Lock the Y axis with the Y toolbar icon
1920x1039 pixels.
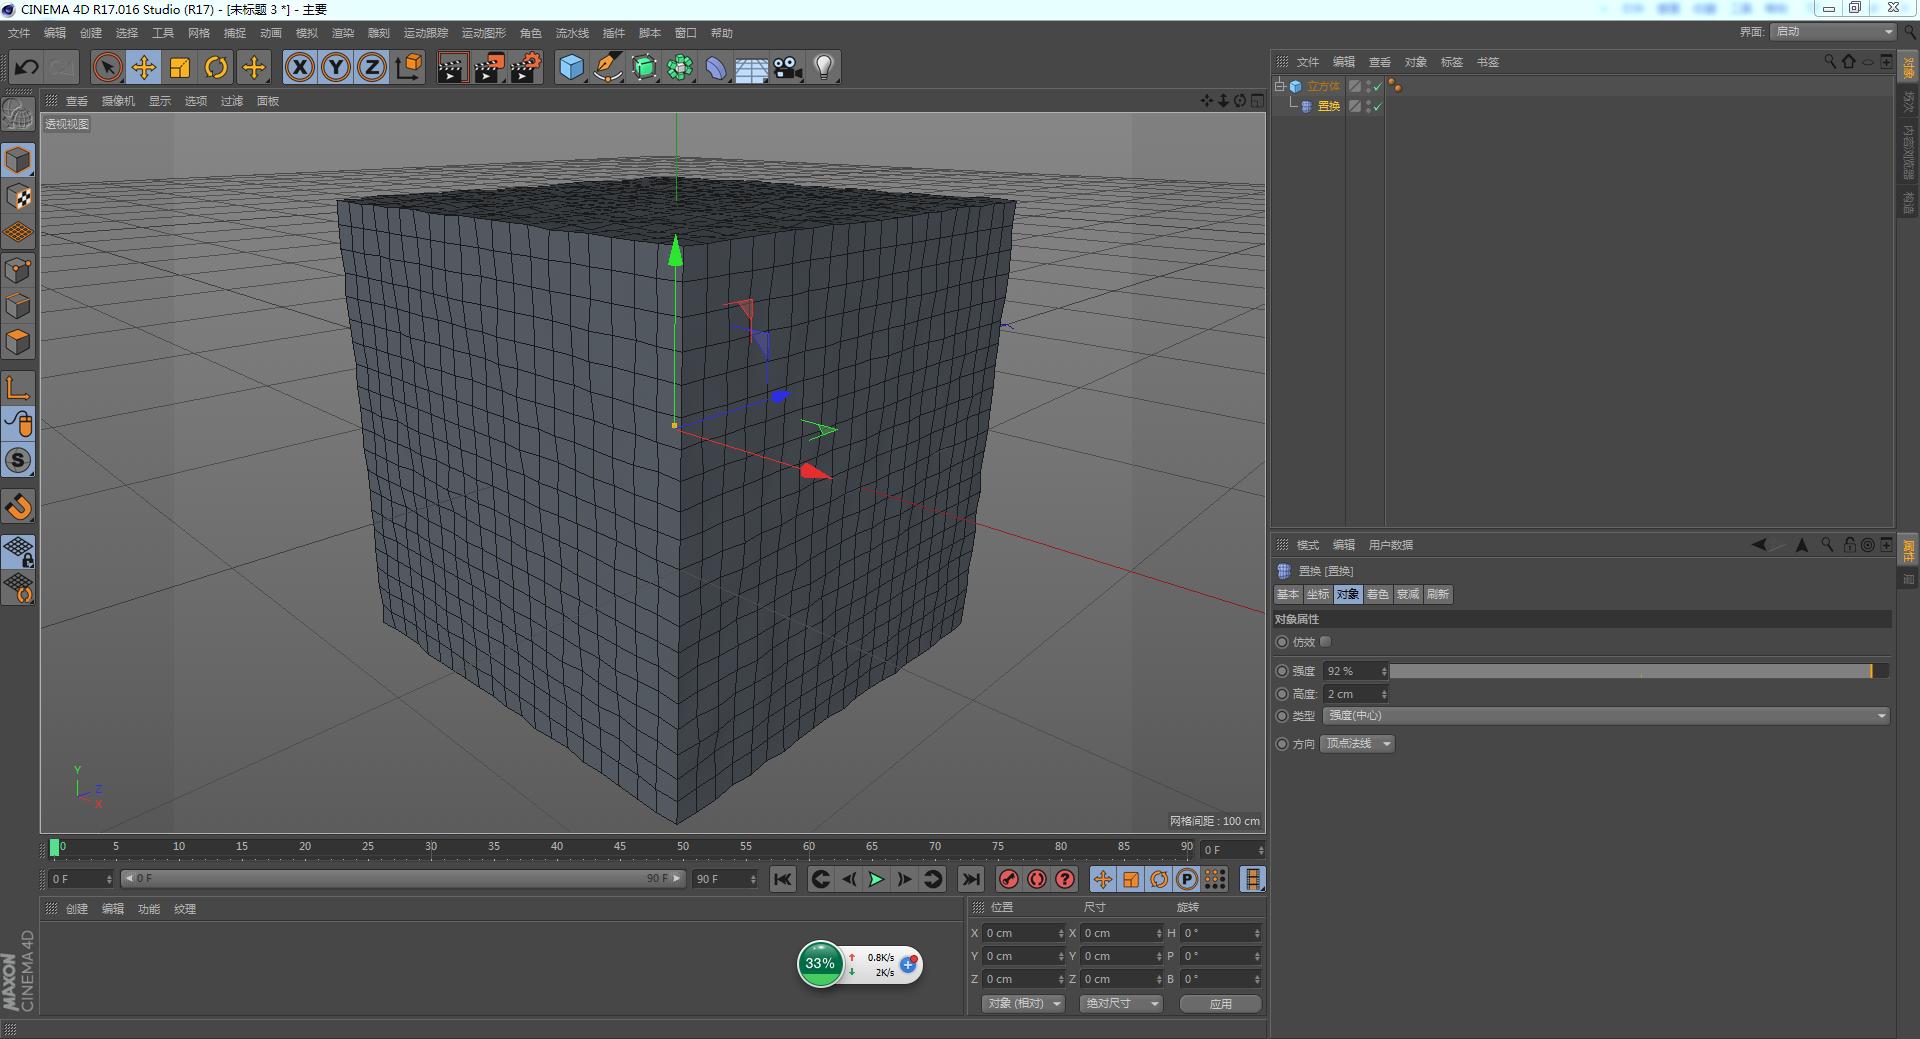tap(336, 67)
